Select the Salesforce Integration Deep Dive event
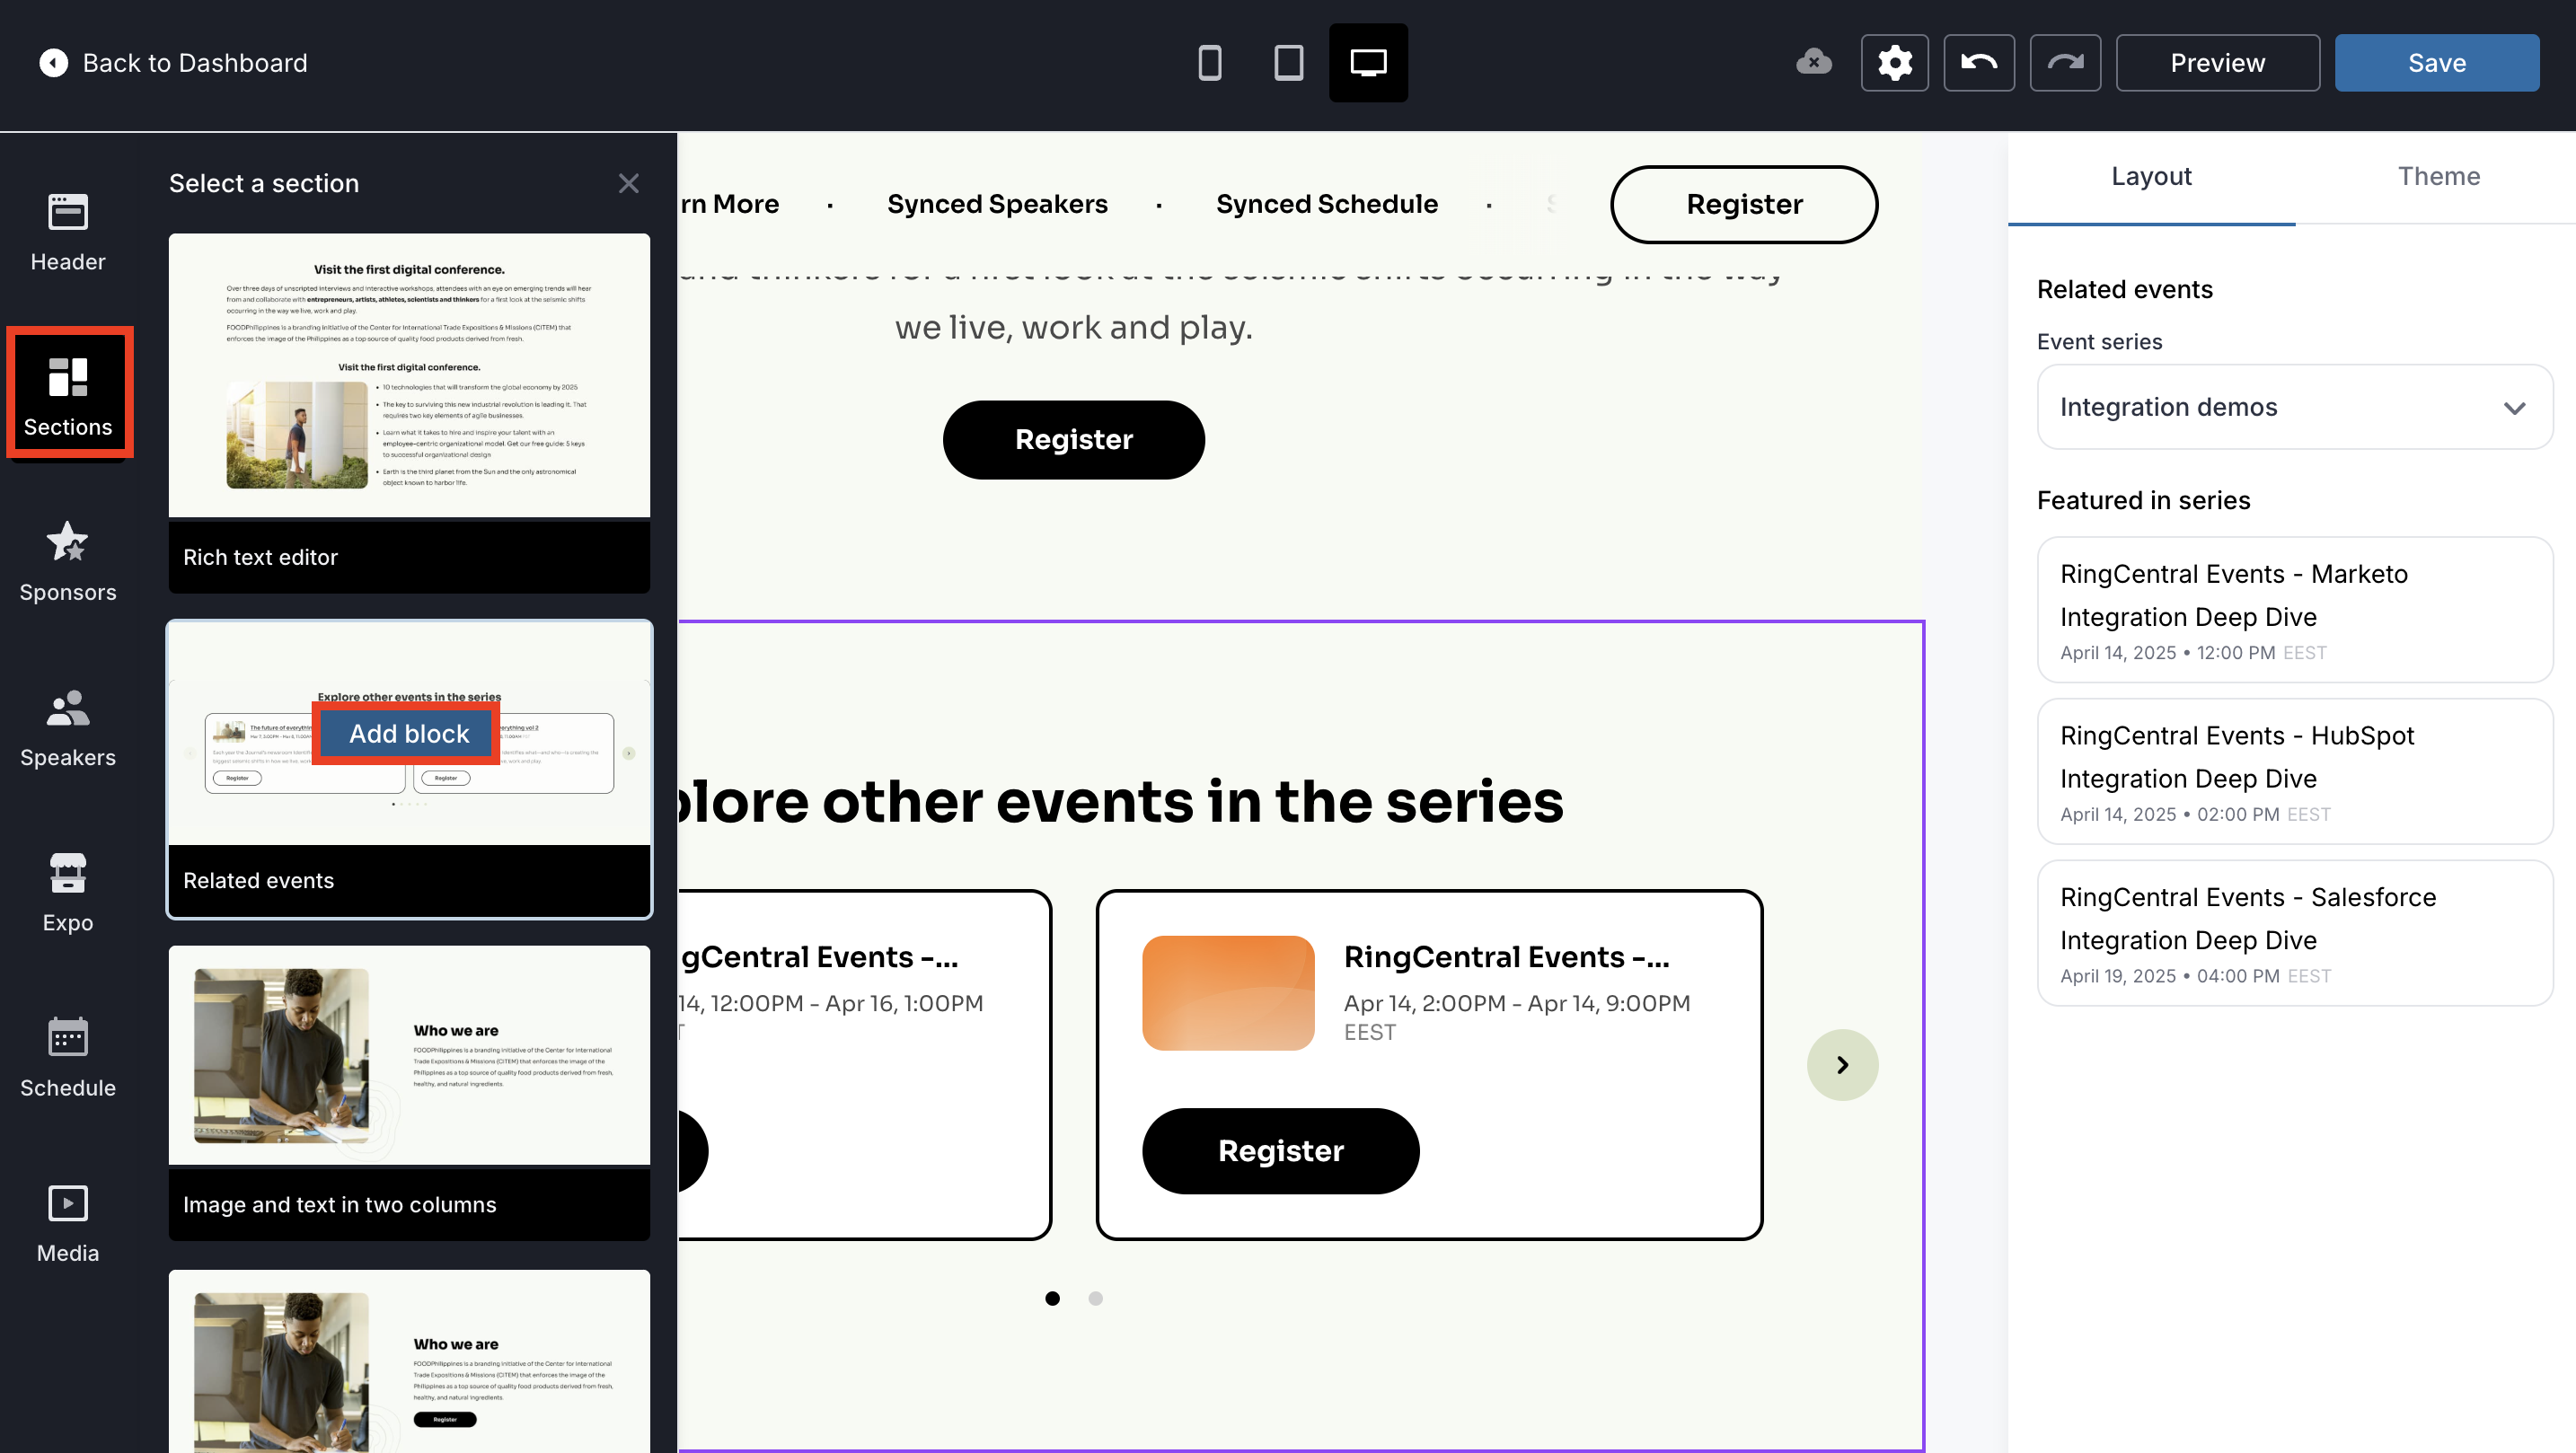Screen dimensions: 2576x1453 (x=2294, y=933)
